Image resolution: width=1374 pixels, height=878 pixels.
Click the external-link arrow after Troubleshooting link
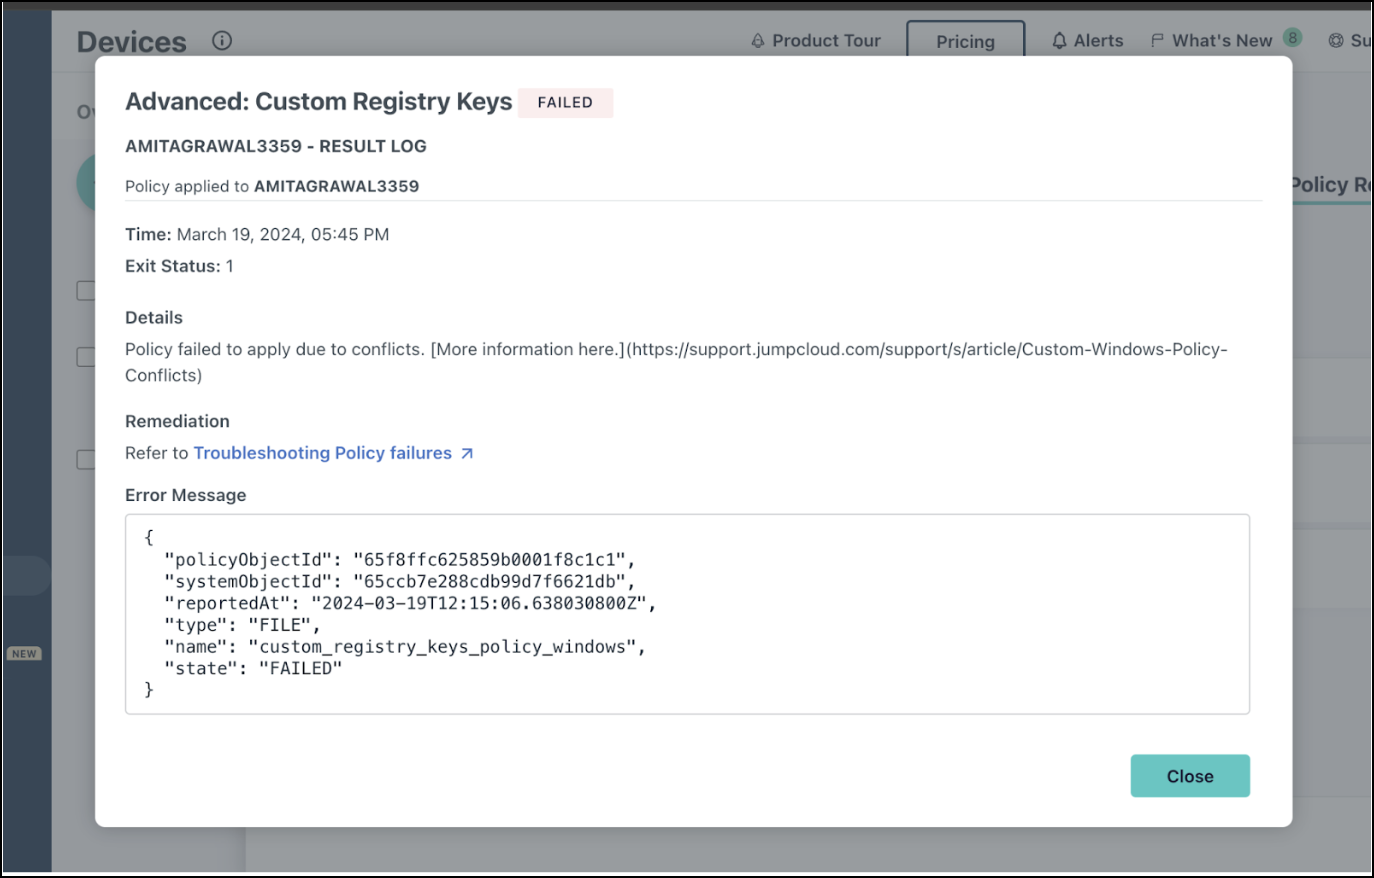[466, 453]
